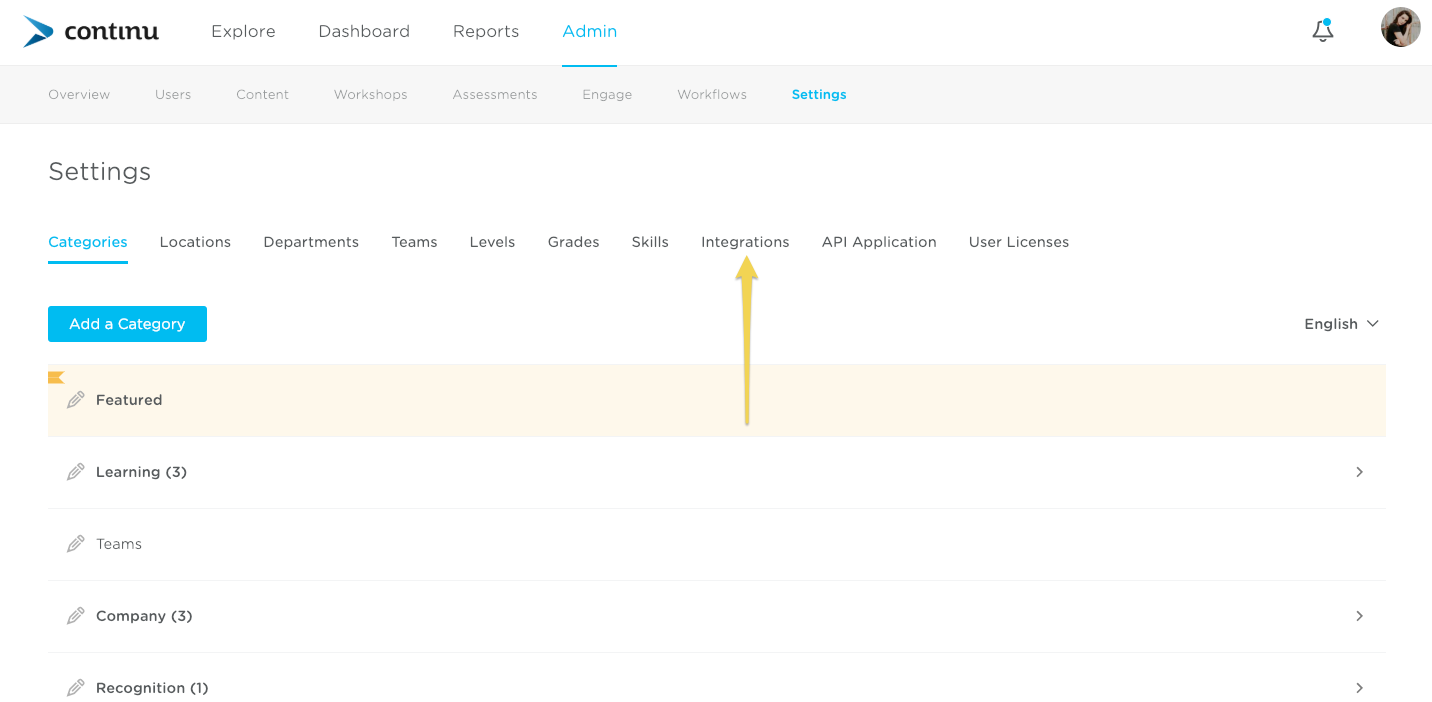Open the Reports top menu
1432x702 pixels.
click(486, 31)
